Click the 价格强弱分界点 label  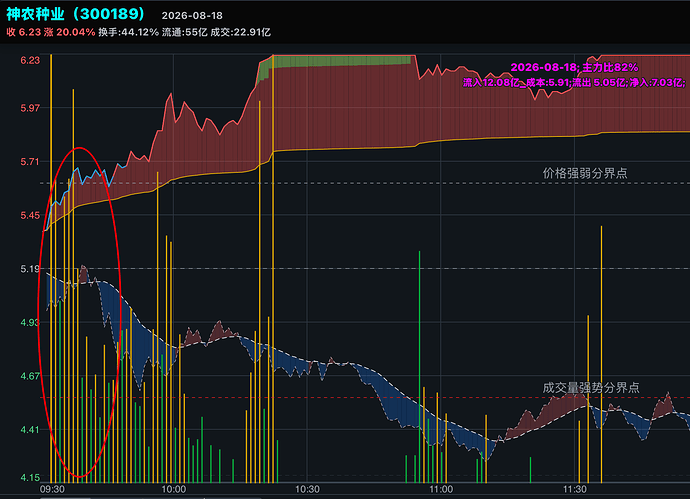click(x=585, y=173)
